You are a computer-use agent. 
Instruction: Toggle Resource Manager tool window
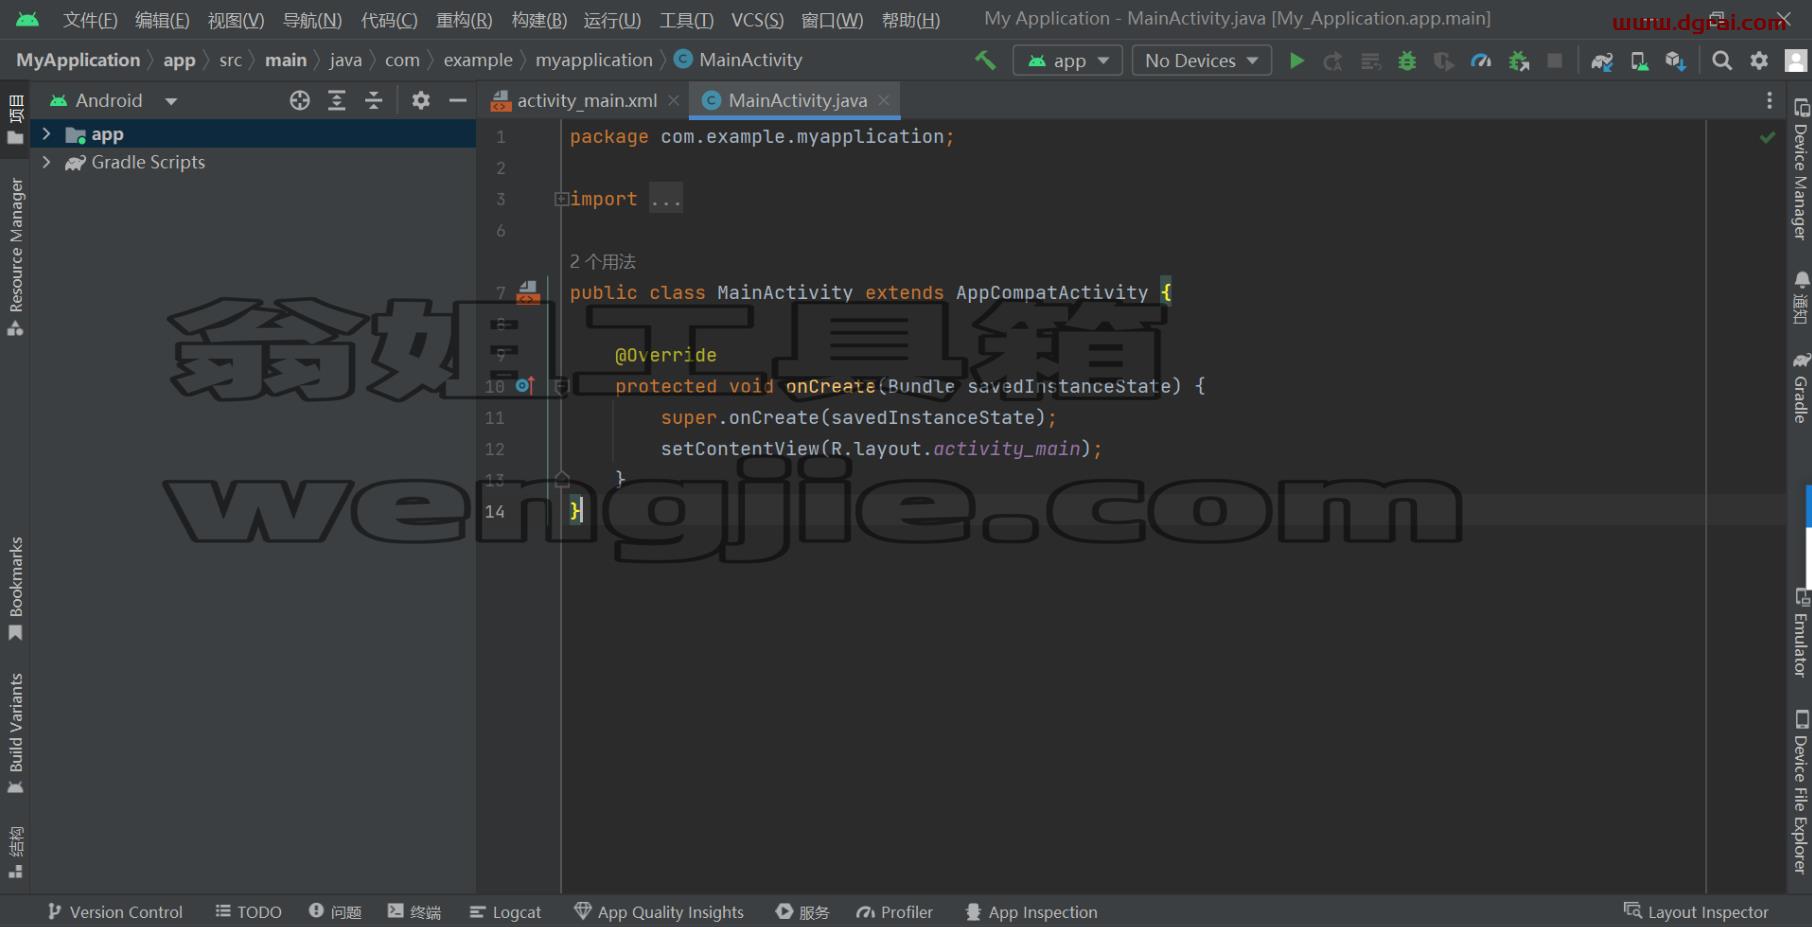click(x=15, y=257)
